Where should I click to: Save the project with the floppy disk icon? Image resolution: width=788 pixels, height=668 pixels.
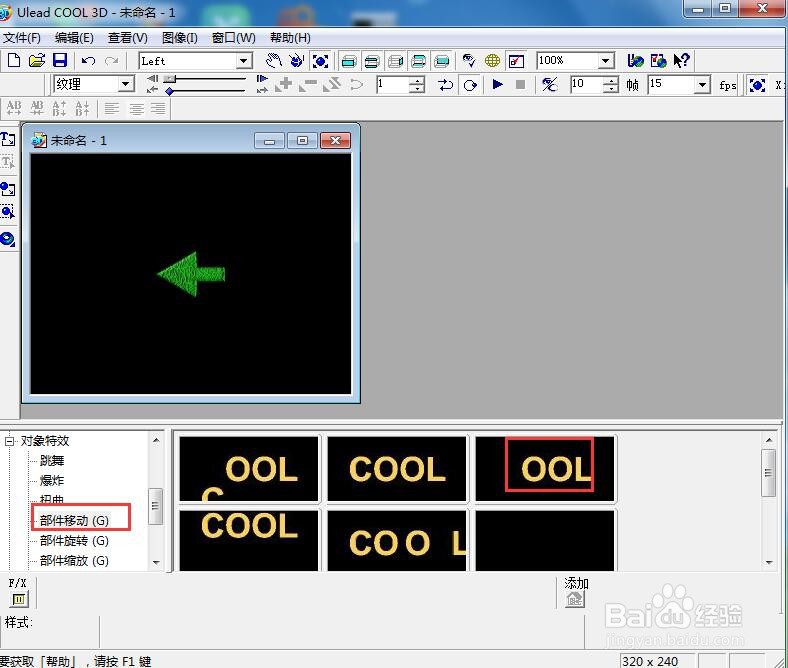(60, 61)
